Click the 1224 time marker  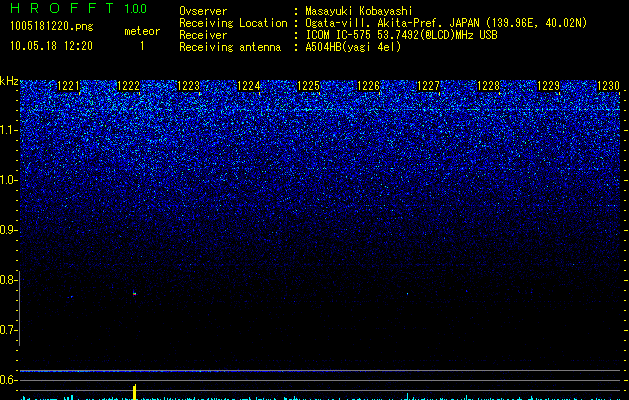click(x=249, y=86)
